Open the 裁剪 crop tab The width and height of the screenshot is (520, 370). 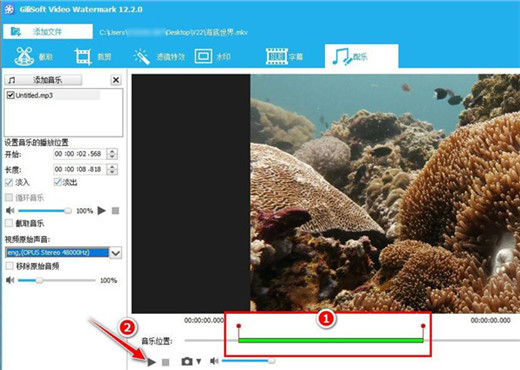click(x=93, y=56)
